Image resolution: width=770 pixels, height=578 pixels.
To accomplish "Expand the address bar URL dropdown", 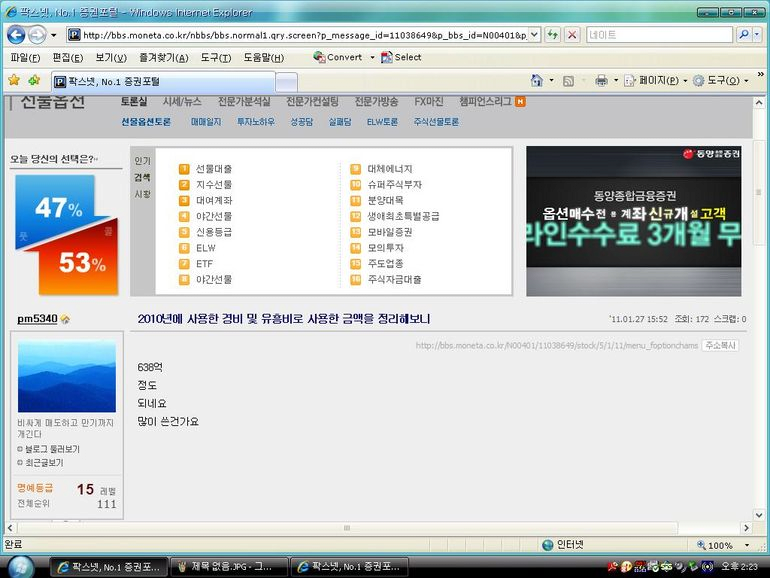I will click(x=534, y=35).
